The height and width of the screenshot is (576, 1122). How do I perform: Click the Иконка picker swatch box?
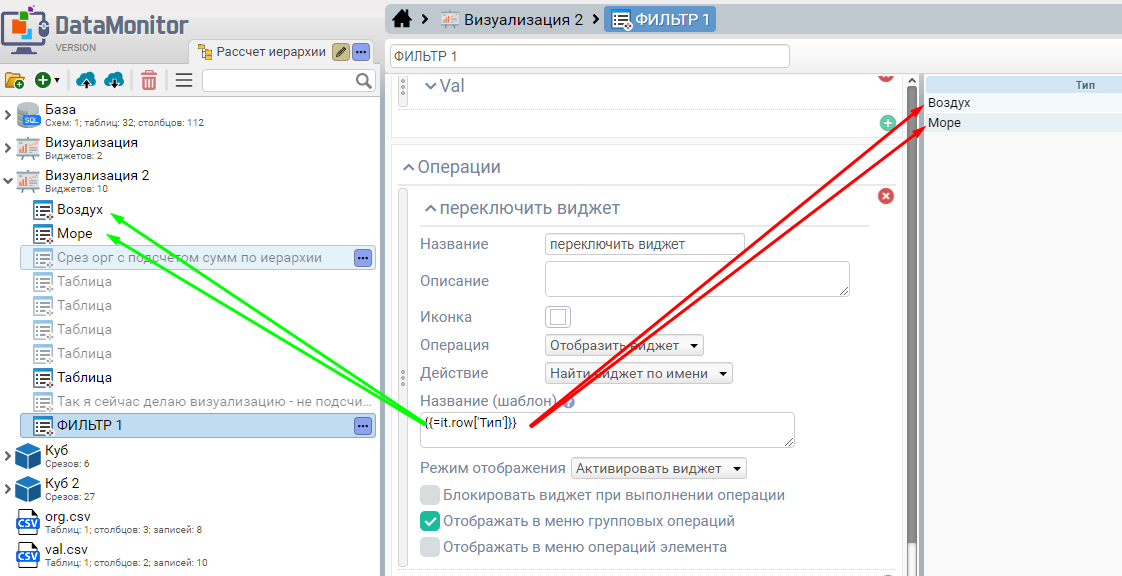[x=558, y=317]
